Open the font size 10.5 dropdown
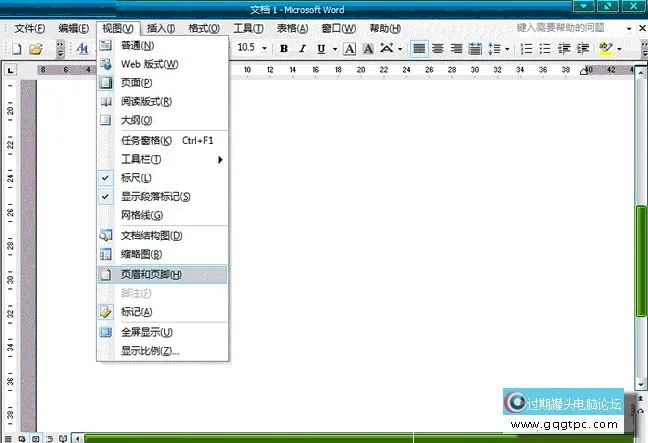 pyautogui.click(x=264, y=48)
